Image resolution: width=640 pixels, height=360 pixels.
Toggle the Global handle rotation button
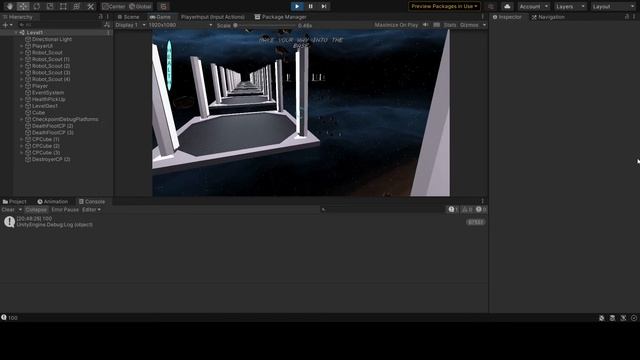140,7
